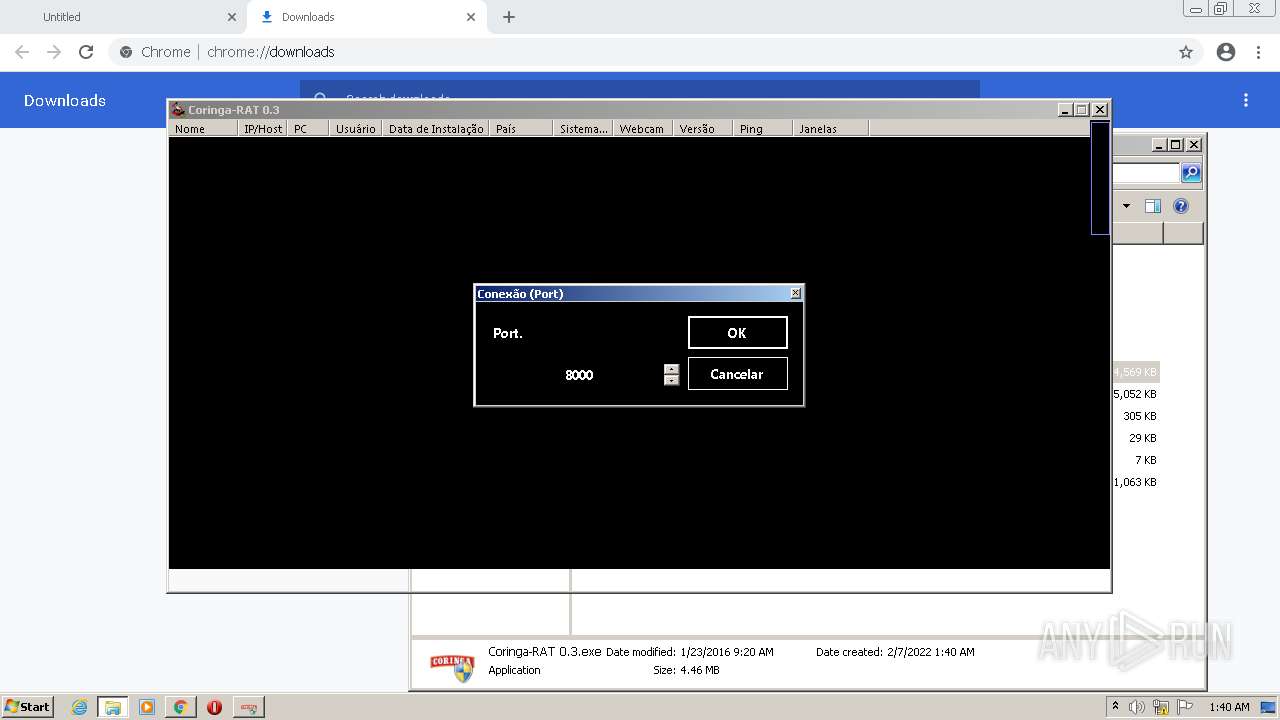The height and width of the screenshot is (720, 1280).
Task: Click the Explorer search input field
Action: click(x=1146, y=173)
